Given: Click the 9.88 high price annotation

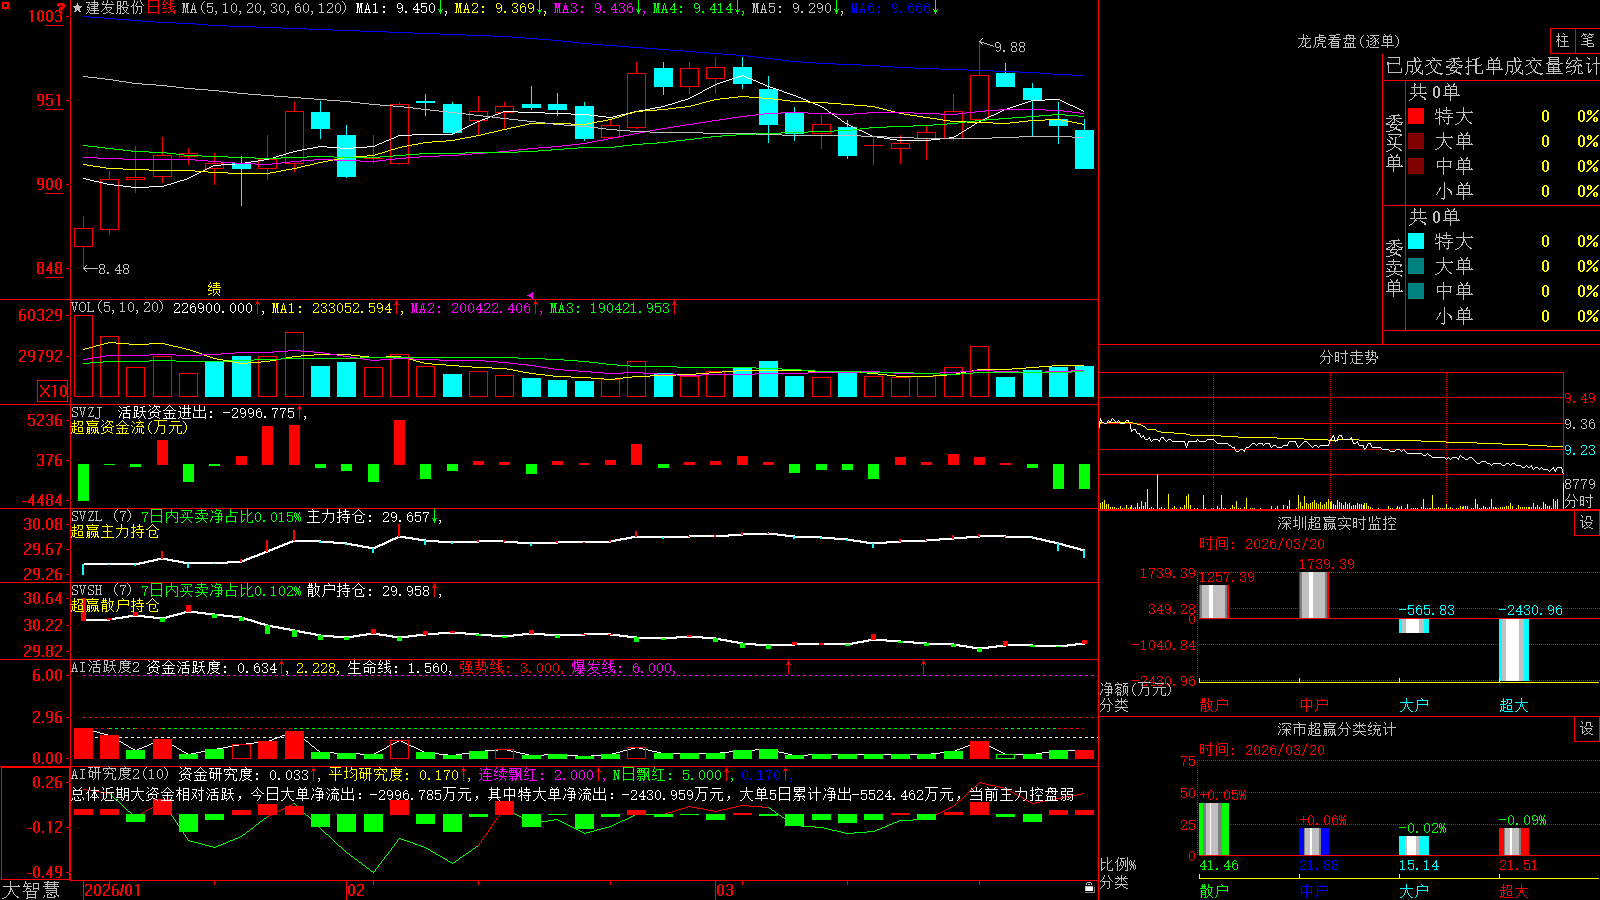Looking at the screenshot, I should pos(1010,47).
